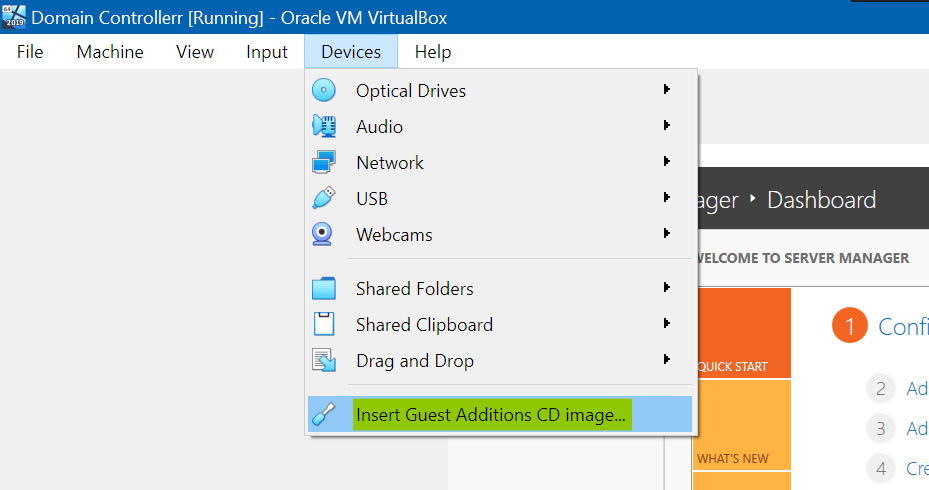929x490 pixels.
Task: Click the Dashboard breadcrumb in Server Manager
Action: 821,200
